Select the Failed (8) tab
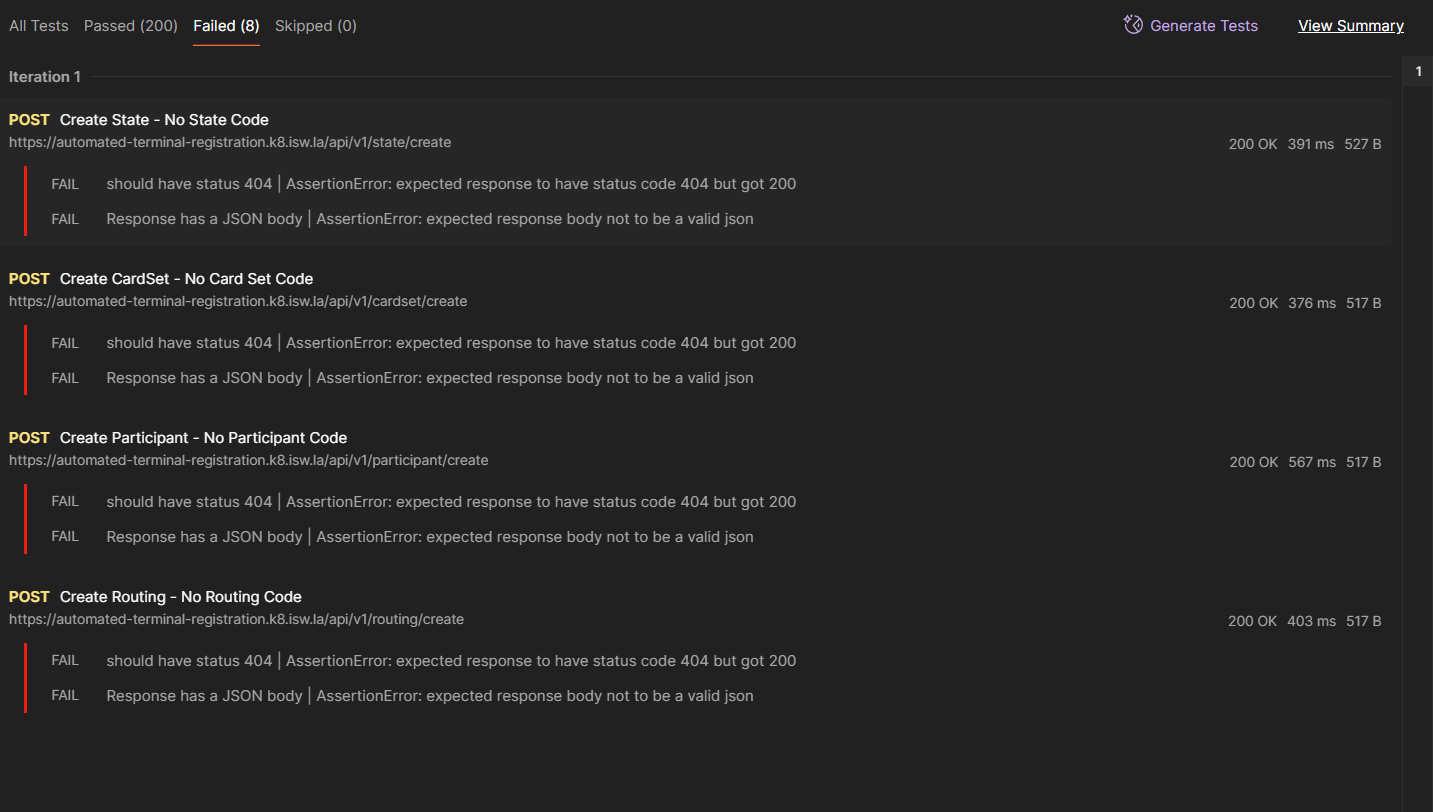 point(226,26)
